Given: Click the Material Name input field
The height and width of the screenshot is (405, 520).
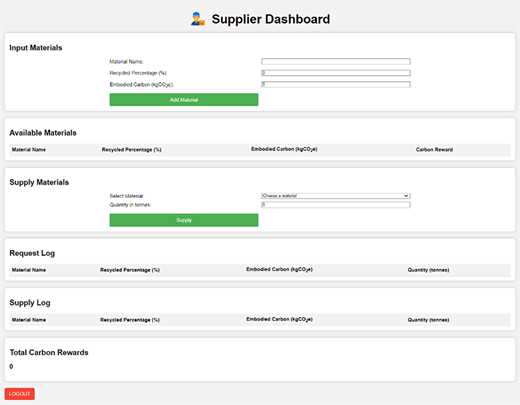Looking at the screenshot, I should [x=336, y=61].
